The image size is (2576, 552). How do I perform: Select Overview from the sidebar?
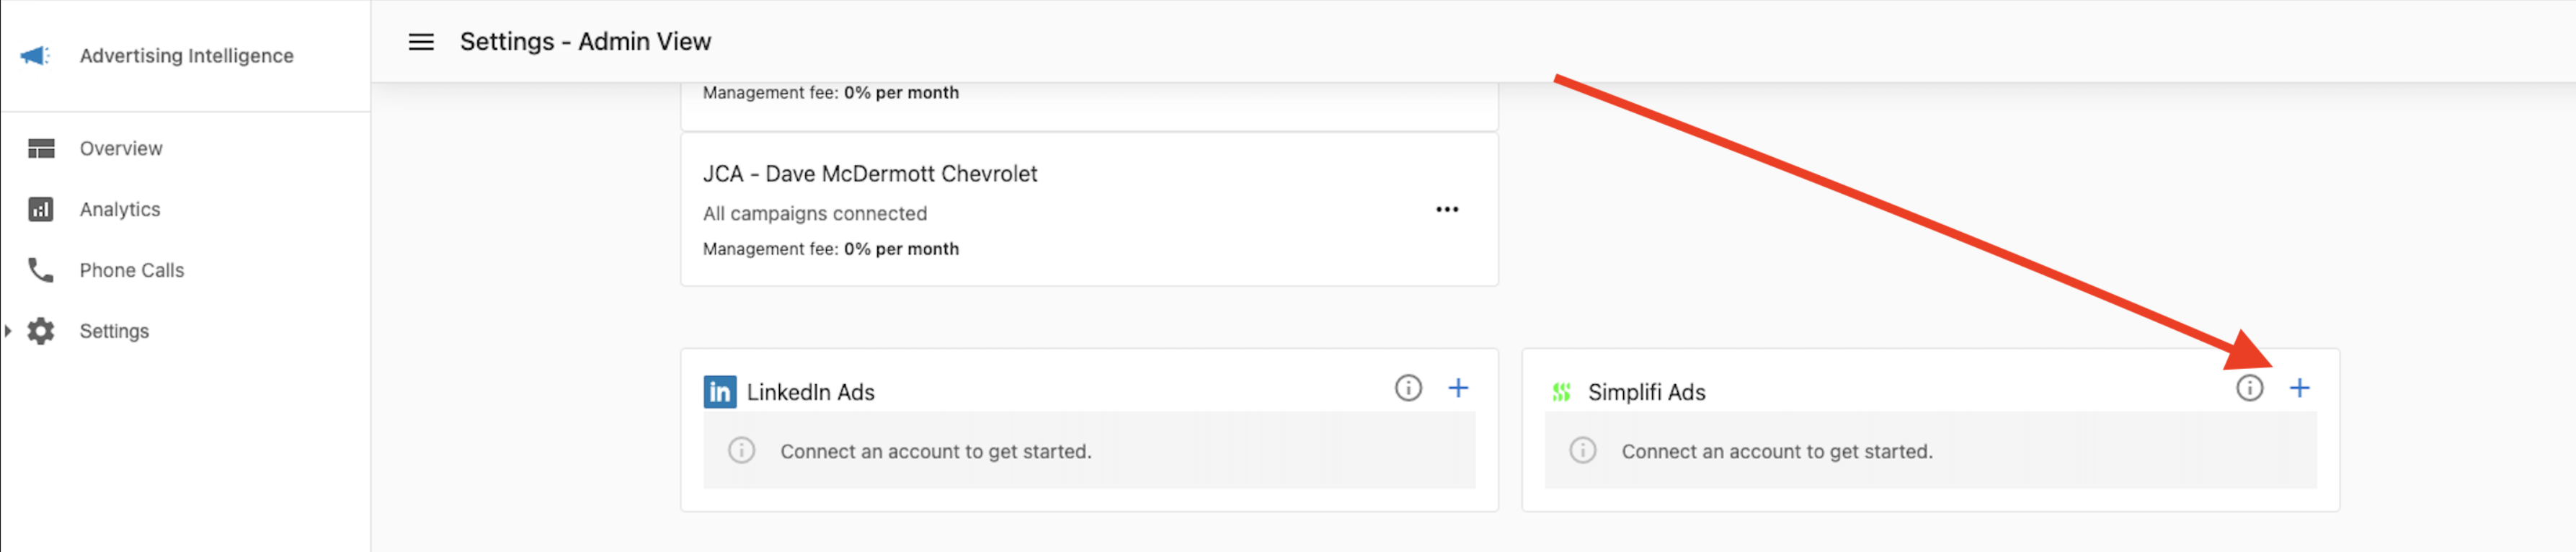(x=120, y=148)
